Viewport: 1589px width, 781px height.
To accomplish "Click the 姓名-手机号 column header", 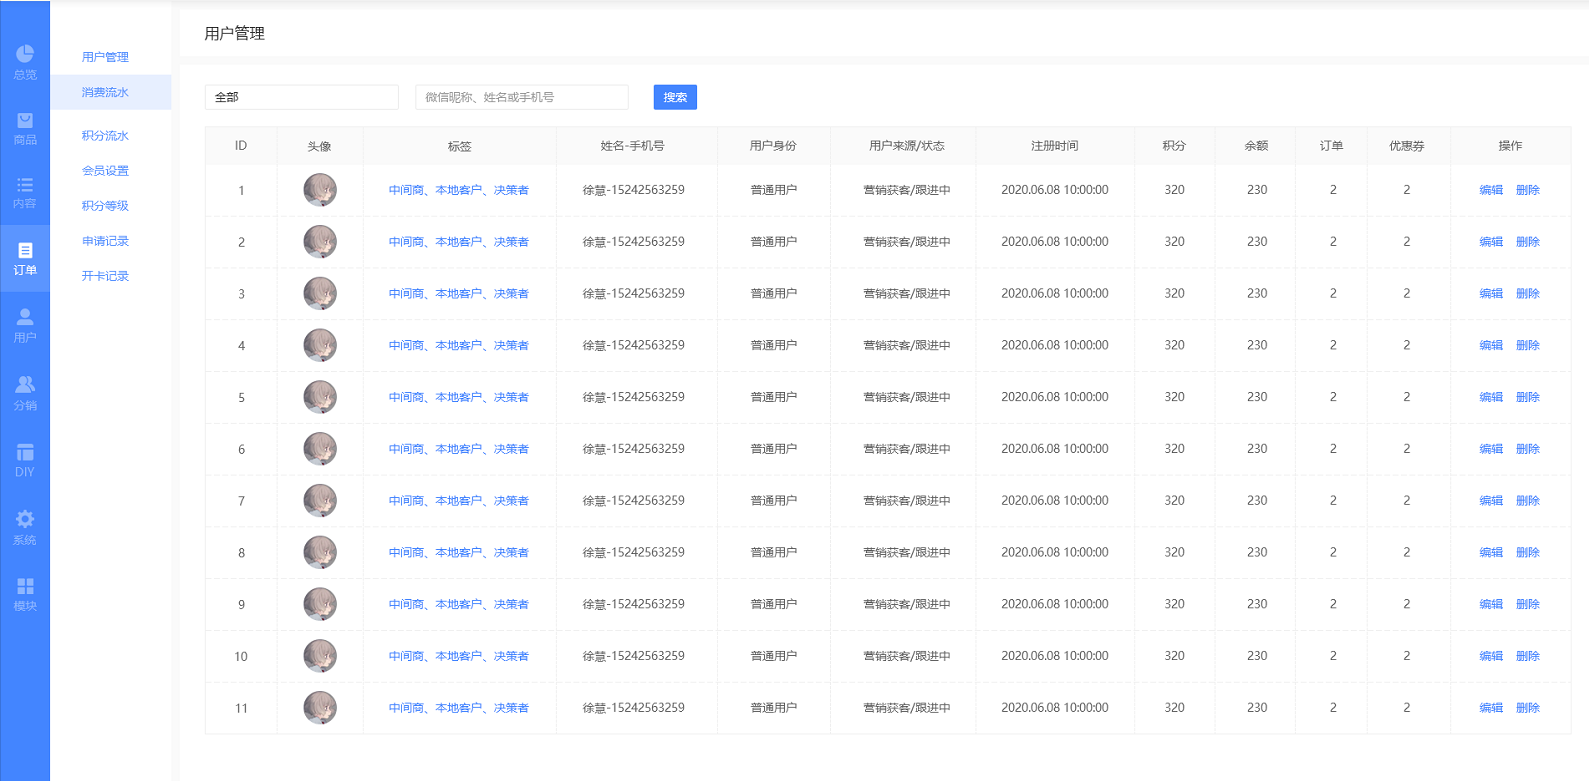I will [633, 146].
